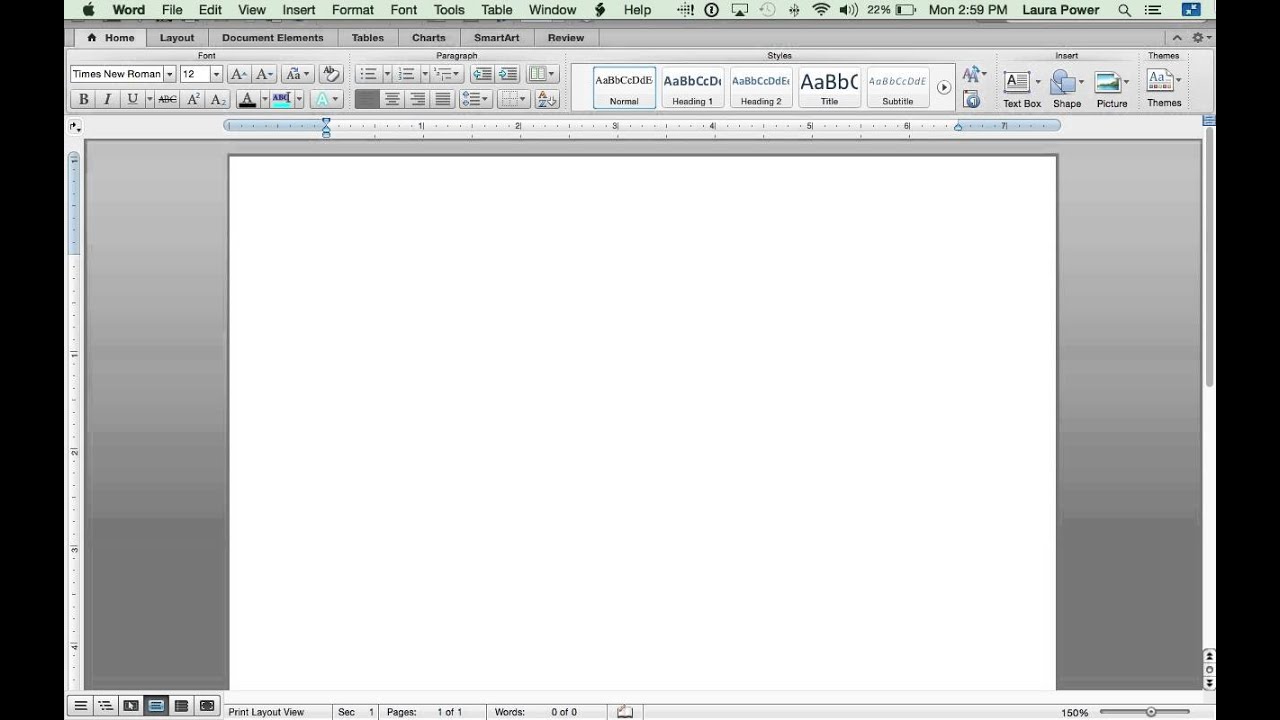
Task: Open Spotlight search in menu bar
Action: pos(1124,10)
